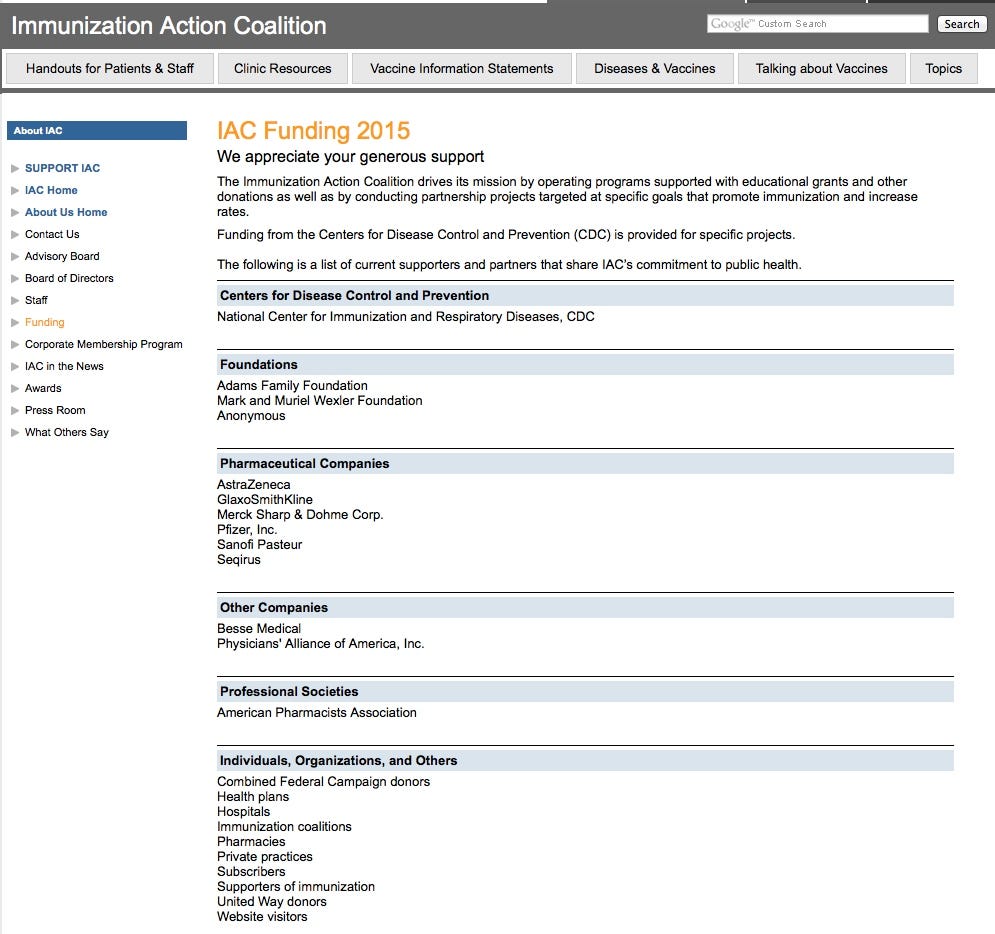Click the Besse Medical entry

click(x=259, y=629)
